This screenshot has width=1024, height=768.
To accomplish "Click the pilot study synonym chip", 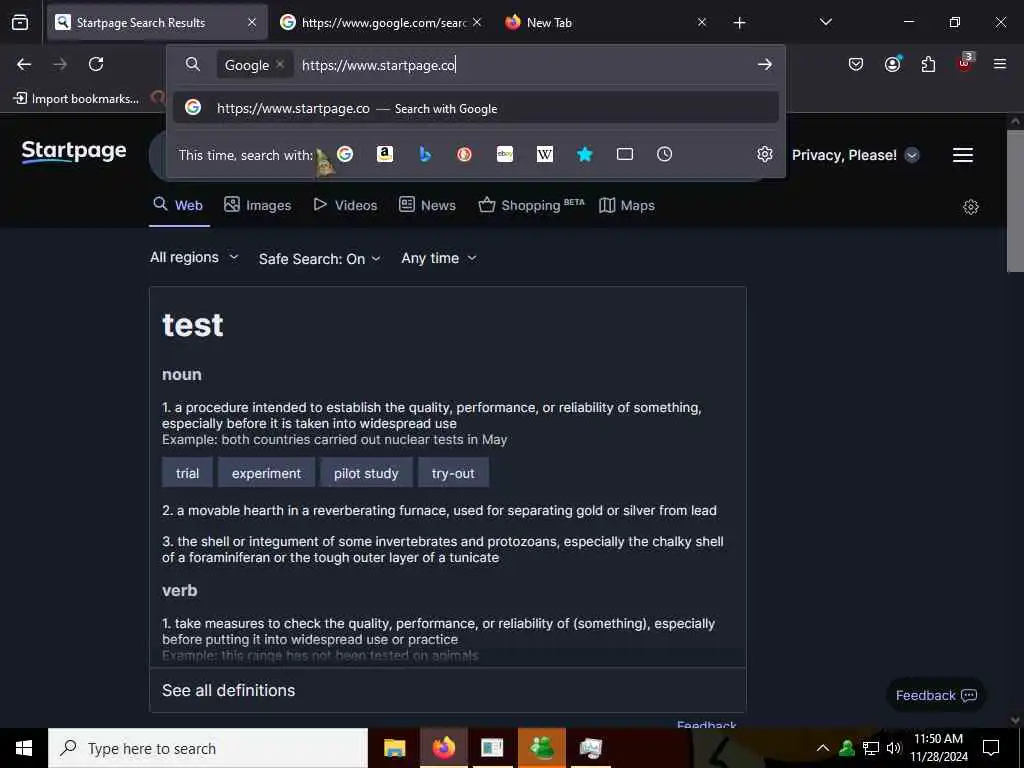I will pos(366,473).
